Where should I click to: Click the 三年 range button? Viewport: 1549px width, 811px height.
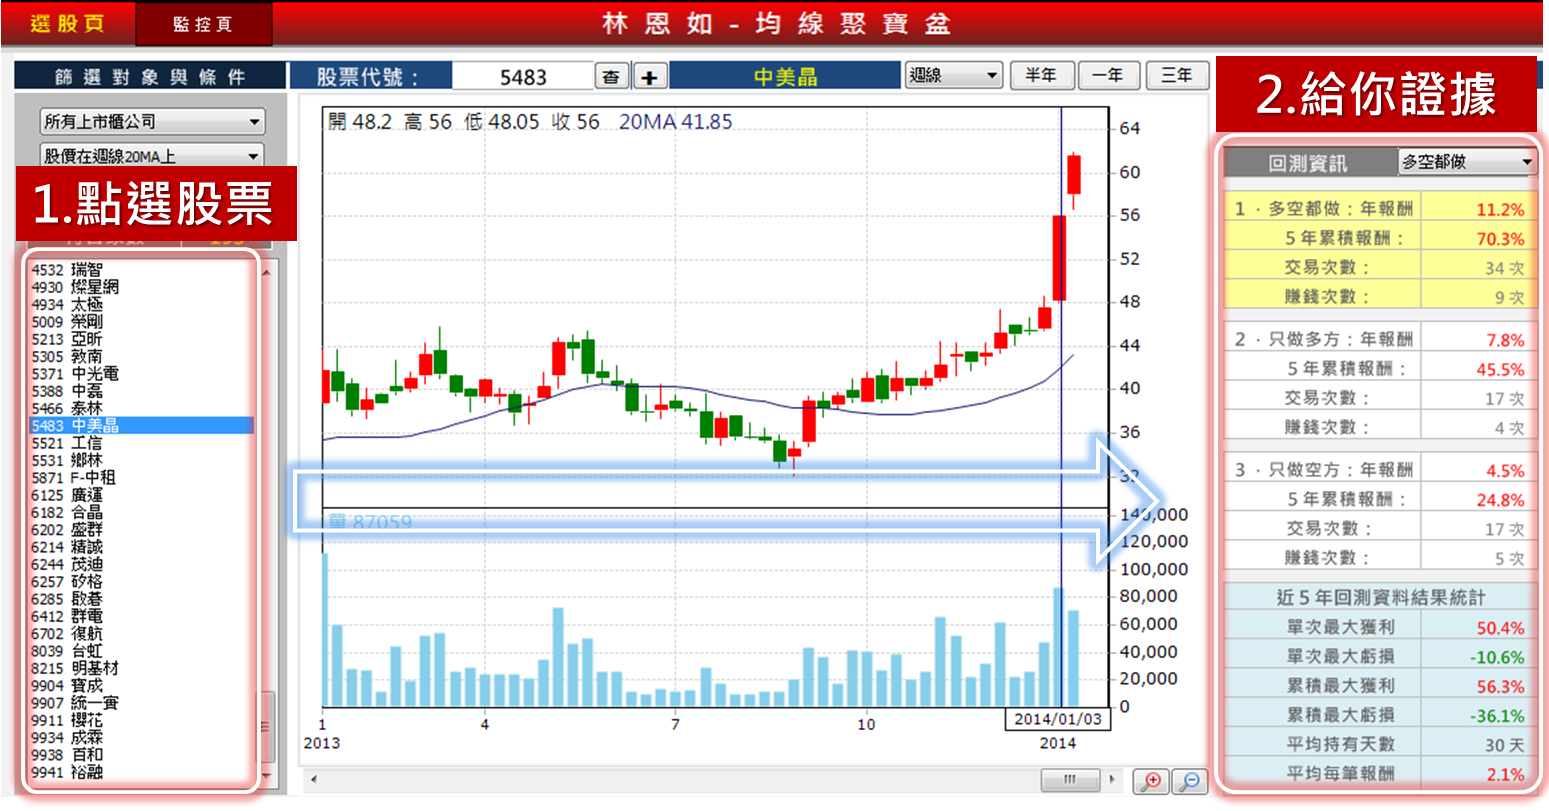[x=1176, y=76]
